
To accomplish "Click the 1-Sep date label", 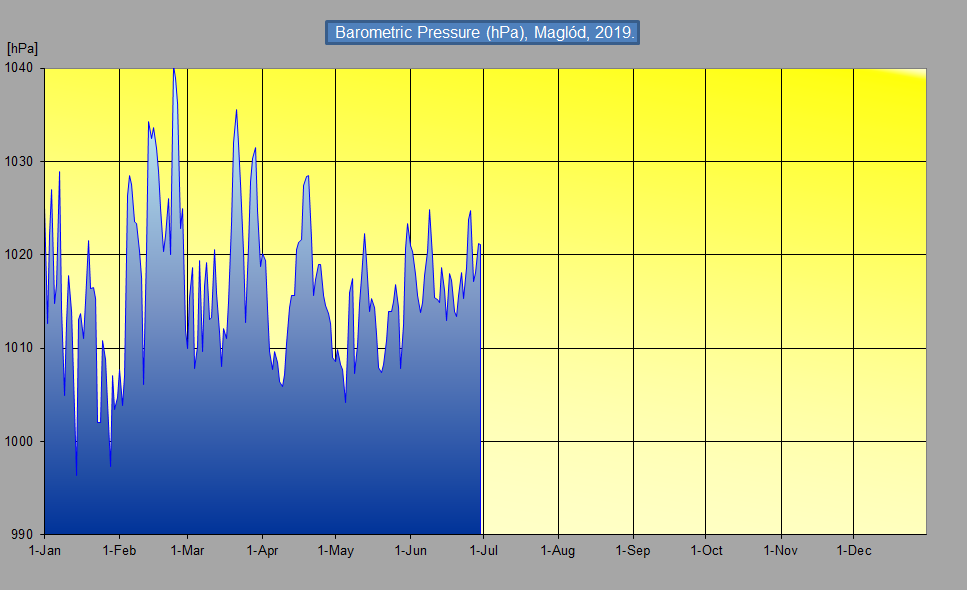I will click(633, 550).
